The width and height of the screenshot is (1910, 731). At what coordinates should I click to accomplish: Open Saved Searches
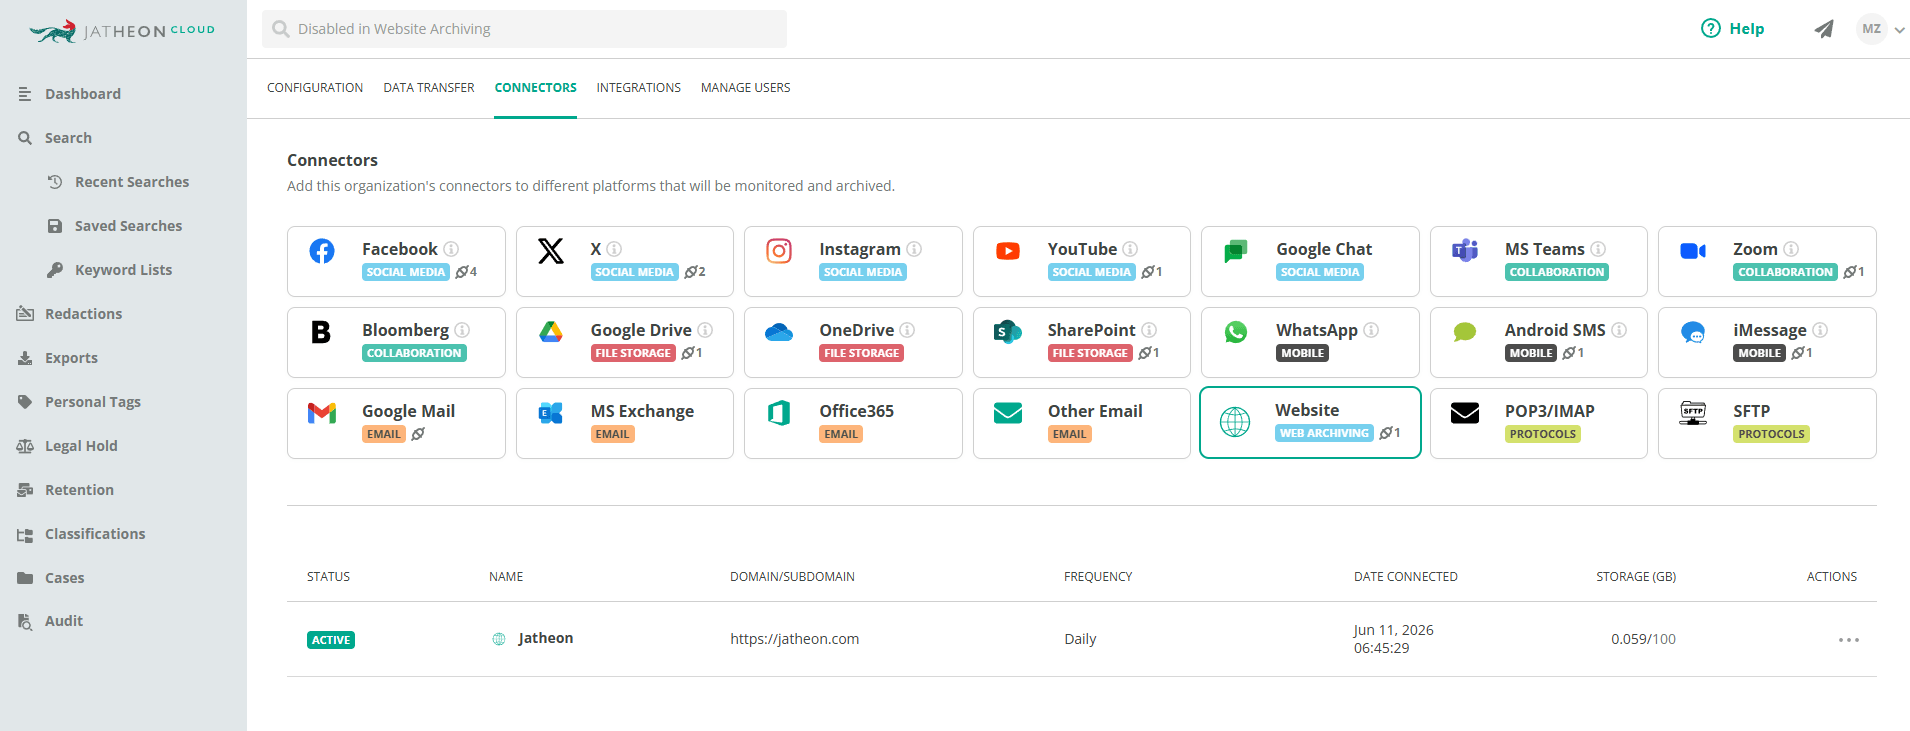128,226
